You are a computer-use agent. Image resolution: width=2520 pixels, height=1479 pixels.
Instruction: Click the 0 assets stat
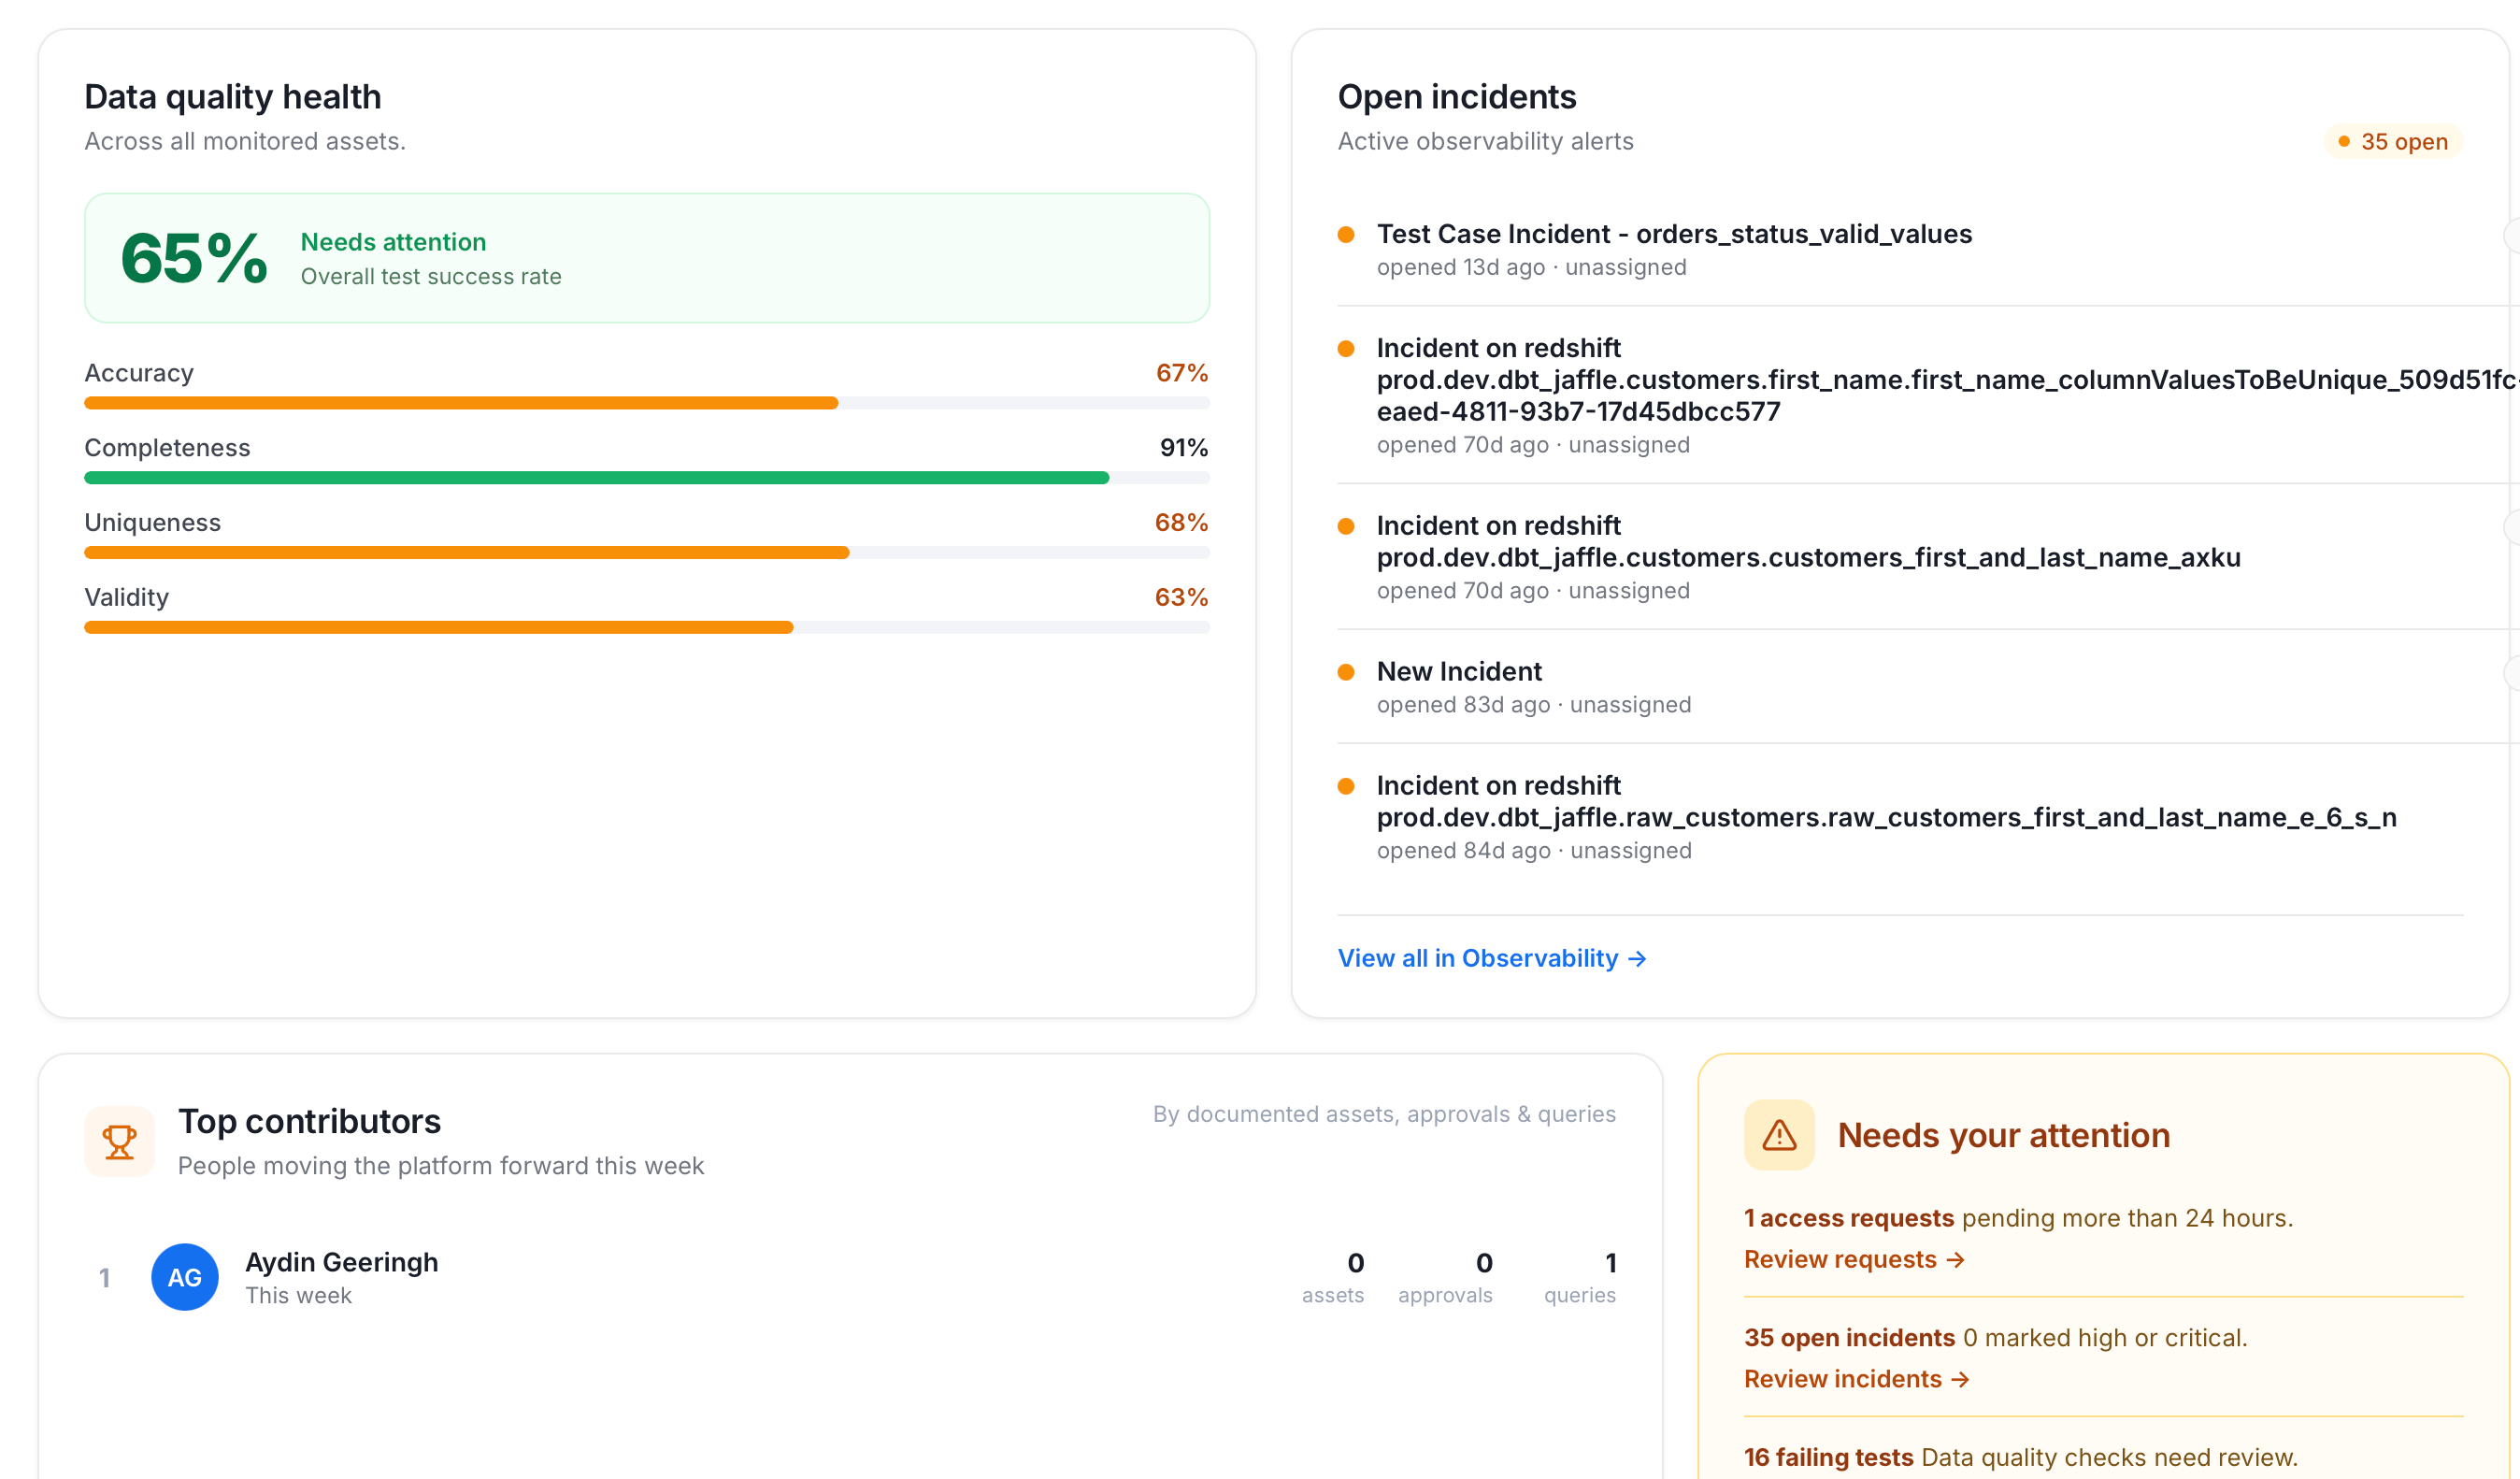pyautogui.click(x=1333, y=1277)
